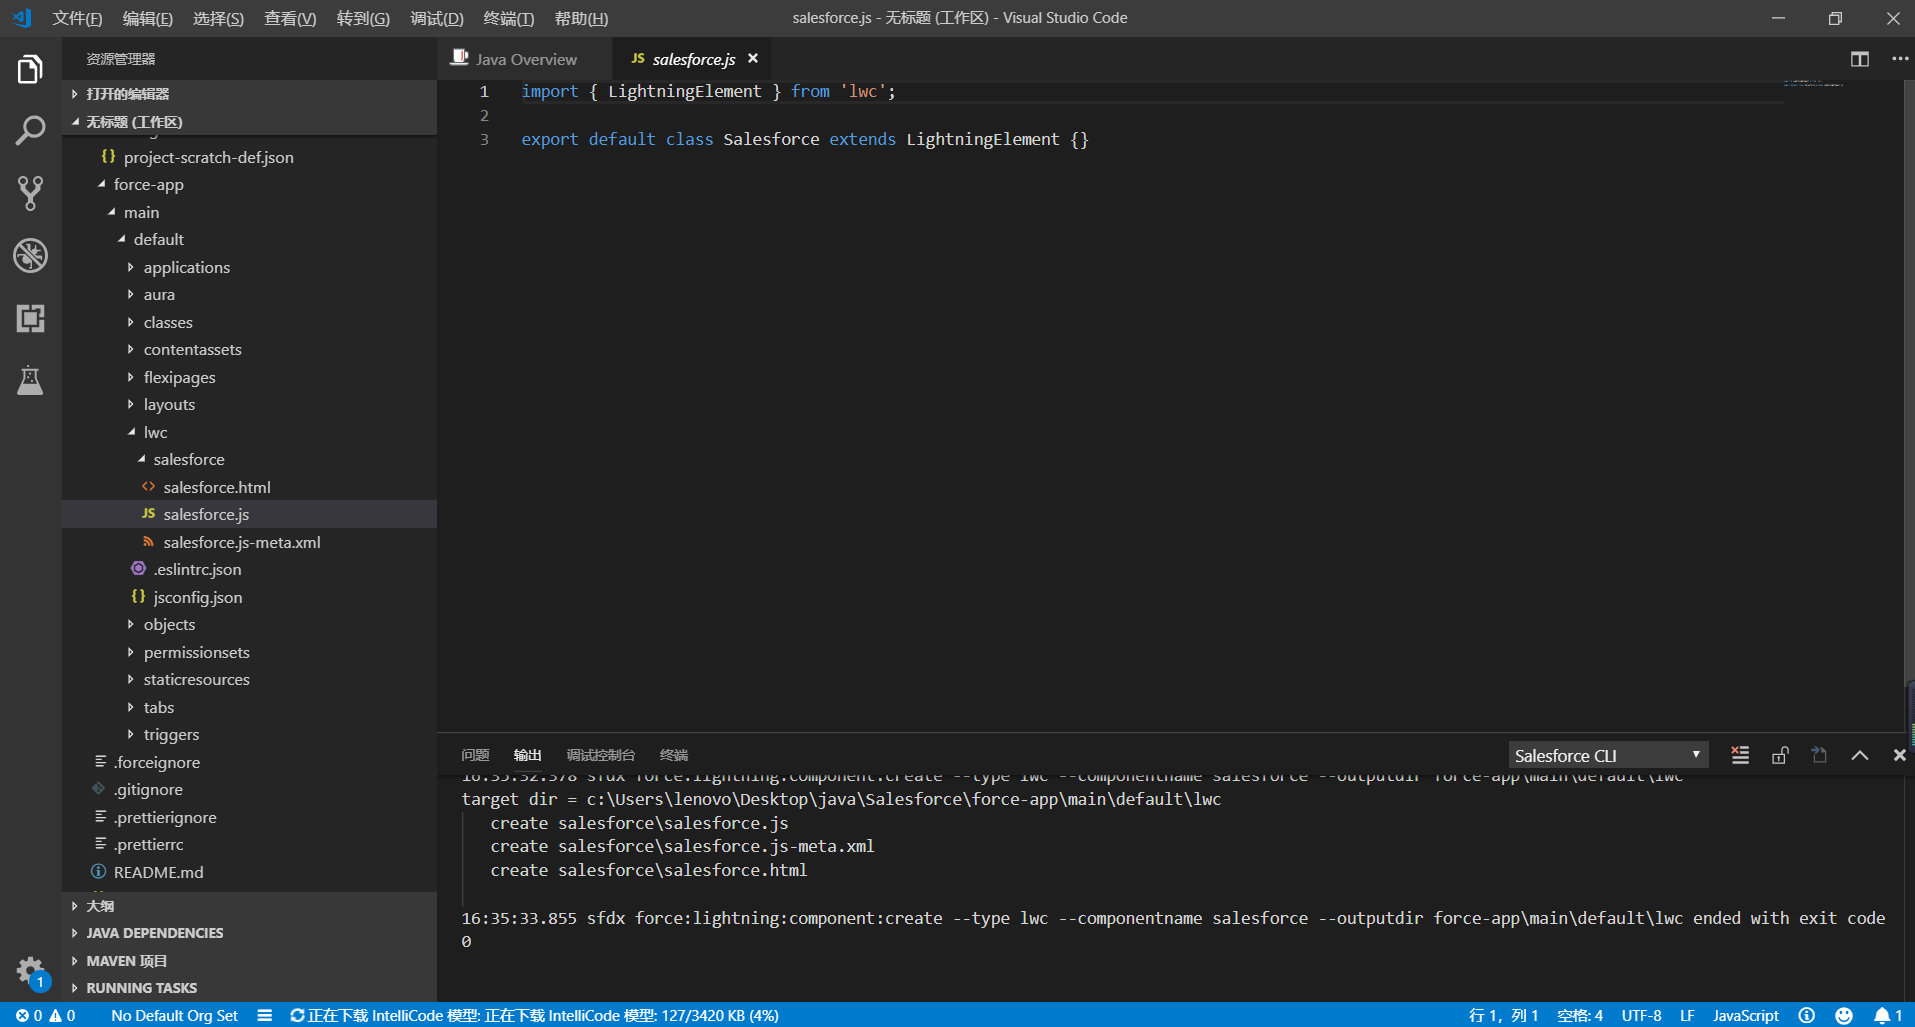Open salesforce.html file
The image size is (1915, 1027).
tap(249, 487)
